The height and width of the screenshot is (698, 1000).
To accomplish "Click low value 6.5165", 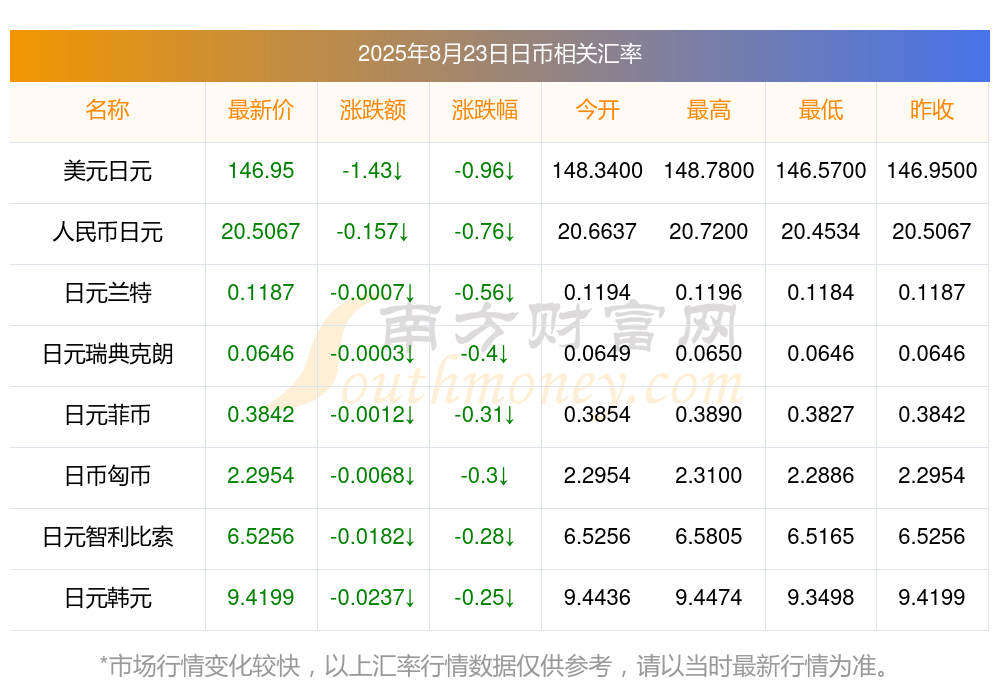I will [821, 536].
